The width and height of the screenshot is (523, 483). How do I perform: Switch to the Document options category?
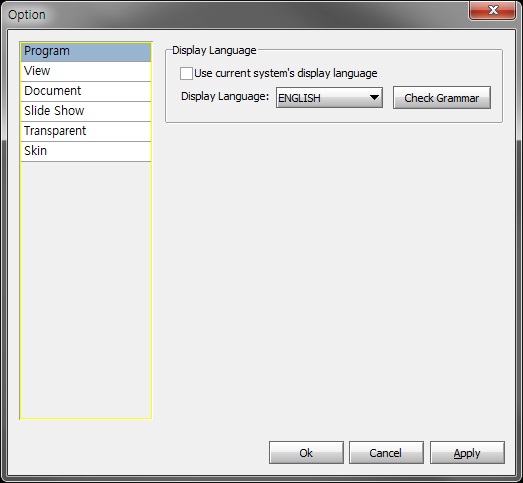click(x=86, y=91)
